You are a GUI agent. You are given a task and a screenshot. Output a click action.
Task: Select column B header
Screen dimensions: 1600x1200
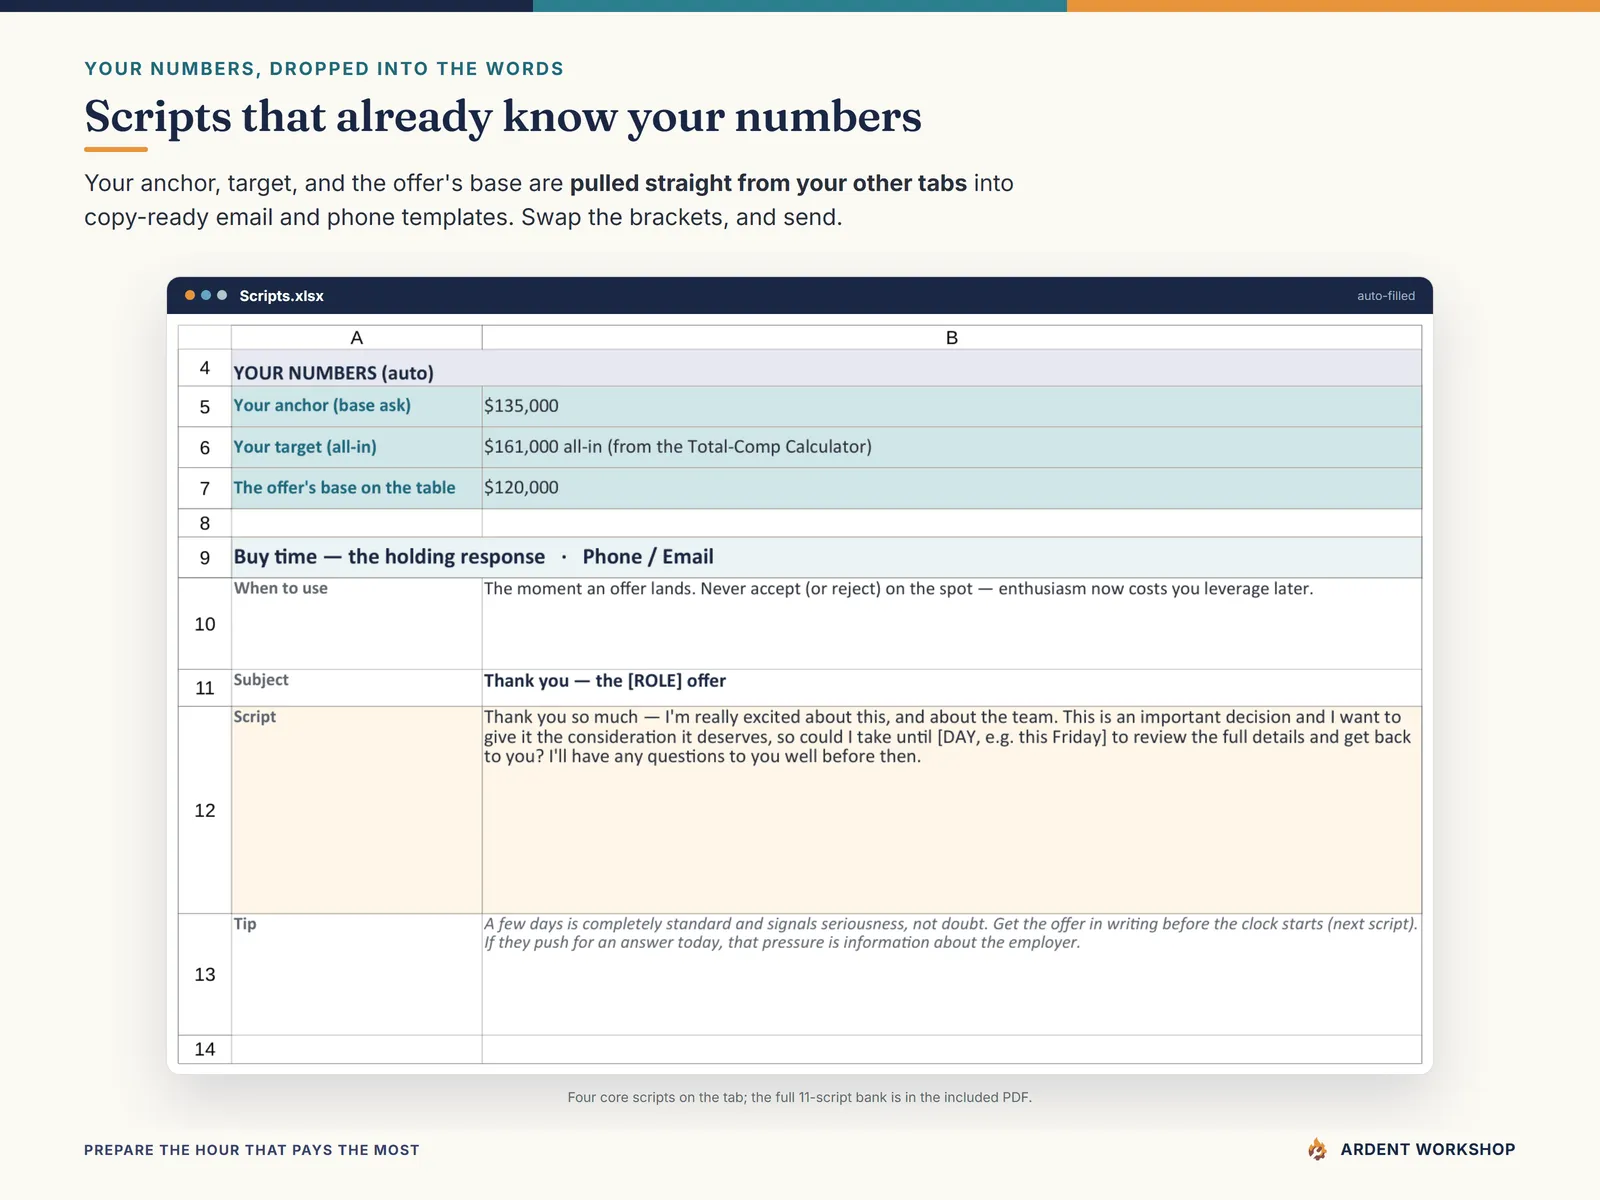tap(952, 338)
